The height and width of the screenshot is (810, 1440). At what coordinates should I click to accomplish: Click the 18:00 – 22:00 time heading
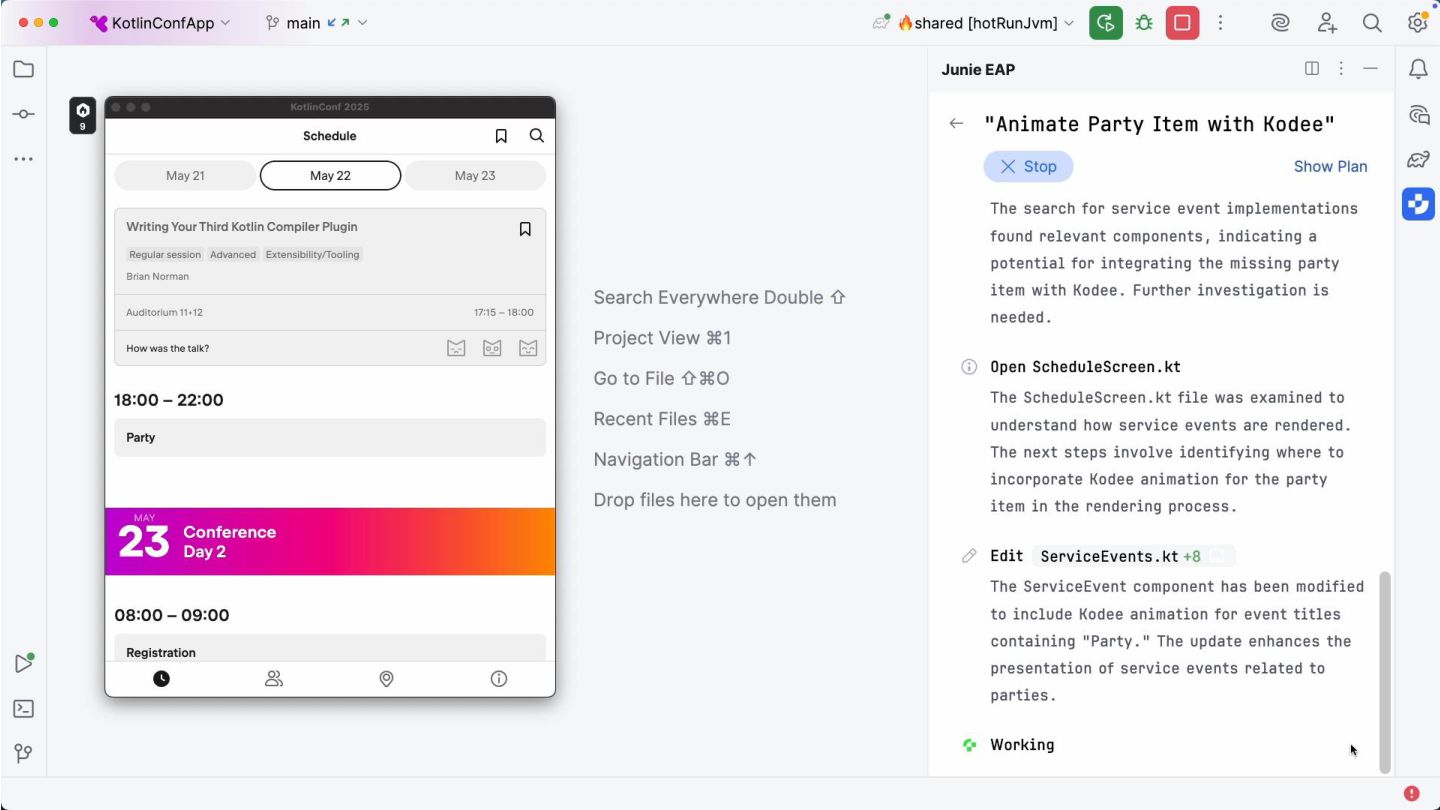169,400
